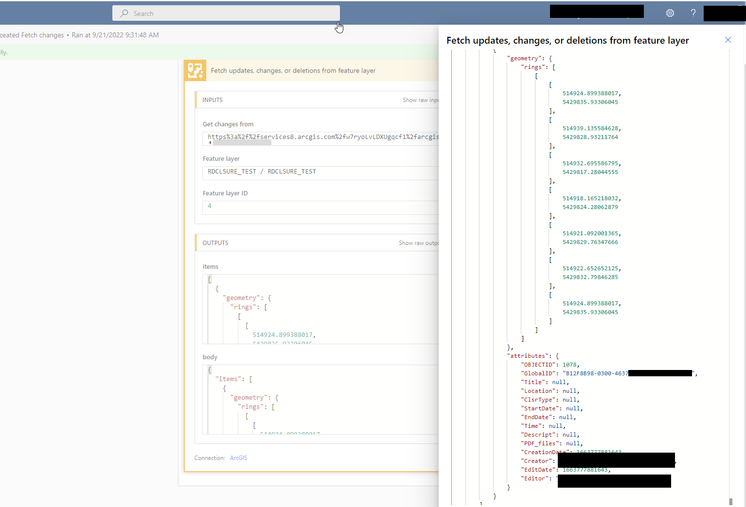Click the INPUTS section header

(x=213, y=100)
